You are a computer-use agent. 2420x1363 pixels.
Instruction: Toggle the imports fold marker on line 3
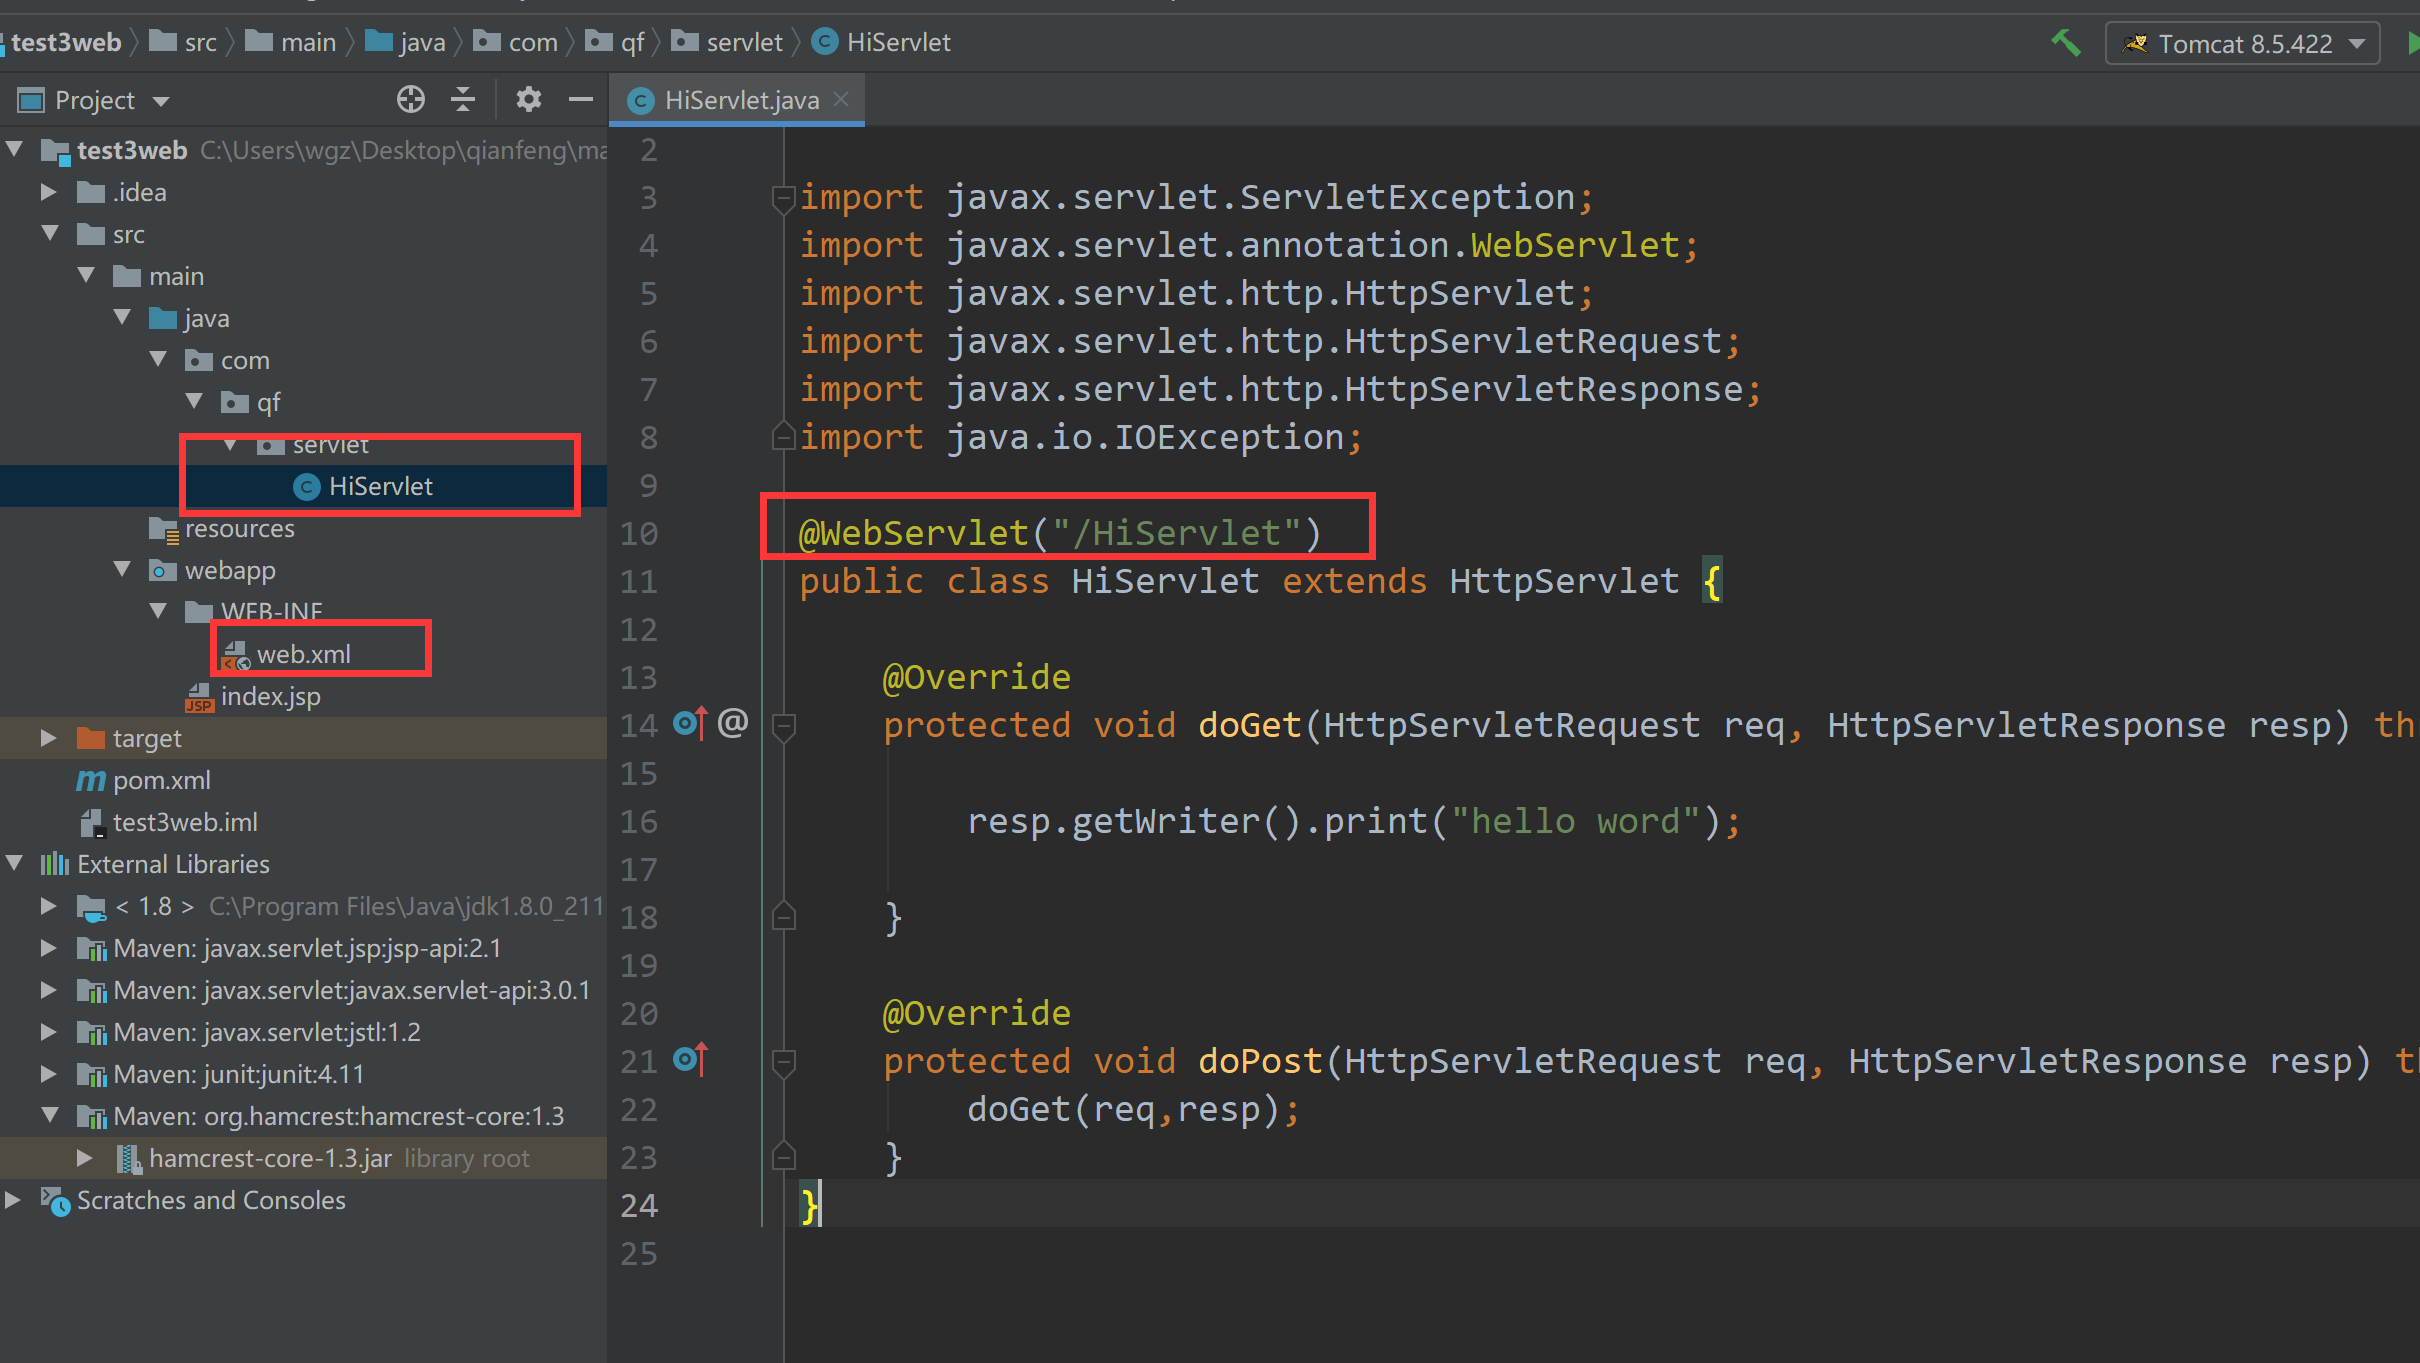click(x=783, y=197)
